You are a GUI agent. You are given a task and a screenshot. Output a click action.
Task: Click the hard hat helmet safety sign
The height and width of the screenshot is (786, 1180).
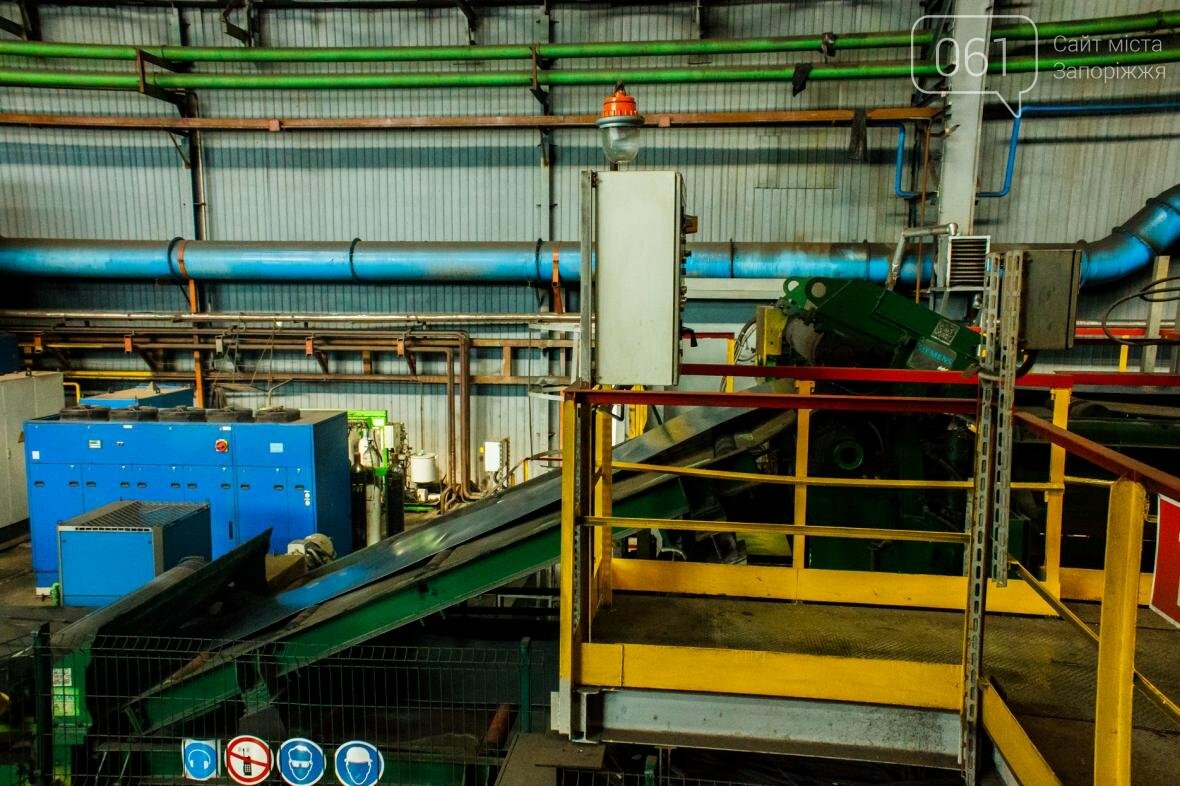[x=359, y=764]
